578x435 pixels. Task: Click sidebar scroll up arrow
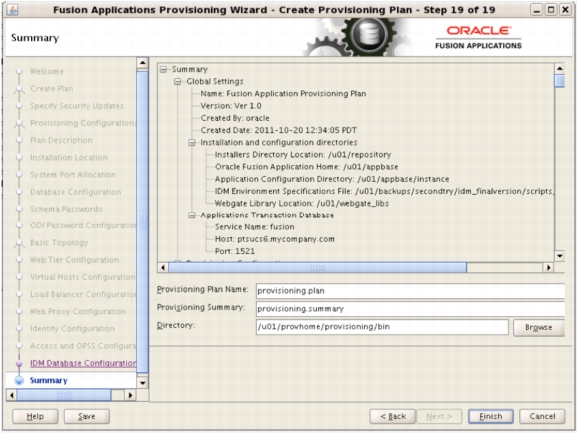pos(142,63)
